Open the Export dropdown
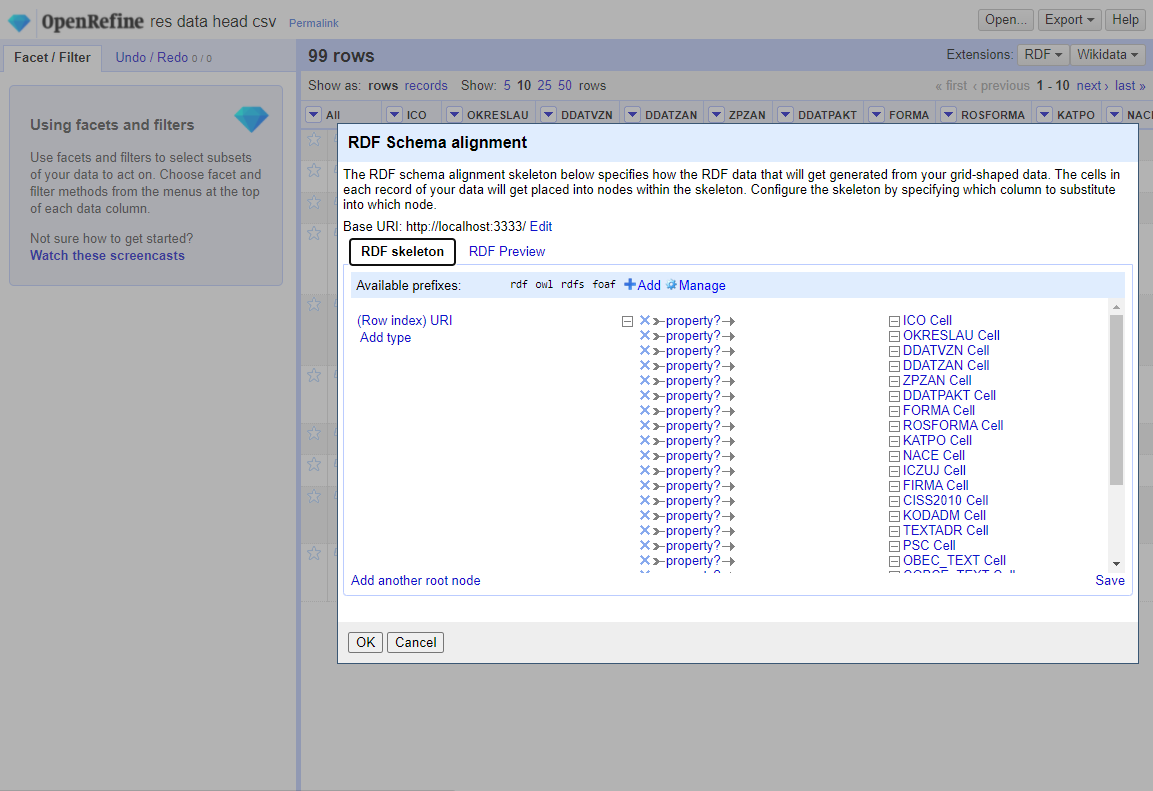The width and height of the screenshot is (1153, 791). pos(1069,20)
